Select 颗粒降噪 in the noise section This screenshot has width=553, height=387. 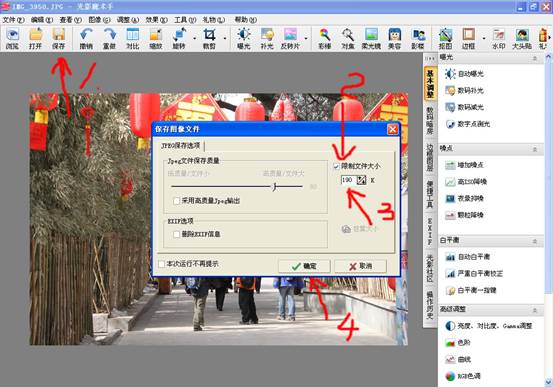point(464,215)
